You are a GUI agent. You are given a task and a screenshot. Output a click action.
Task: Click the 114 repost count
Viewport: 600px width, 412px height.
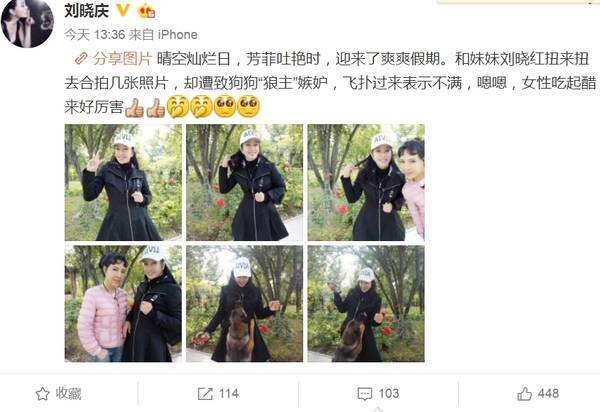tap(229, 394)
